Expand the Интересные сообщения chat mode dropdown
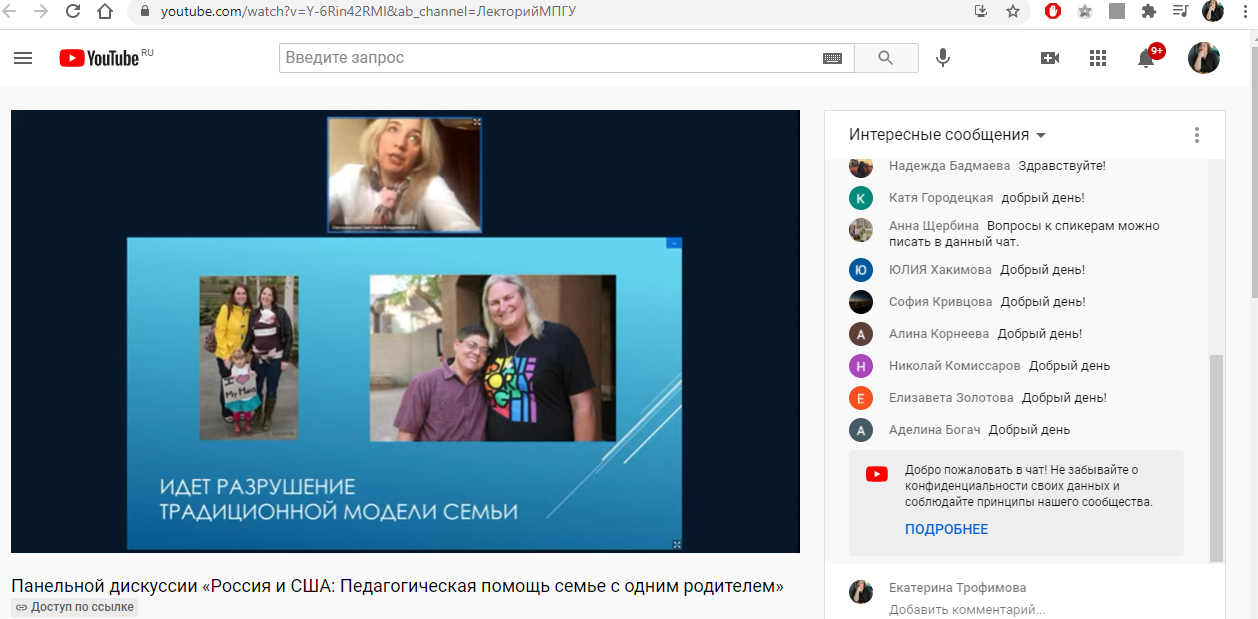This screenshot has height=619, width=1258. click(946, 135)
